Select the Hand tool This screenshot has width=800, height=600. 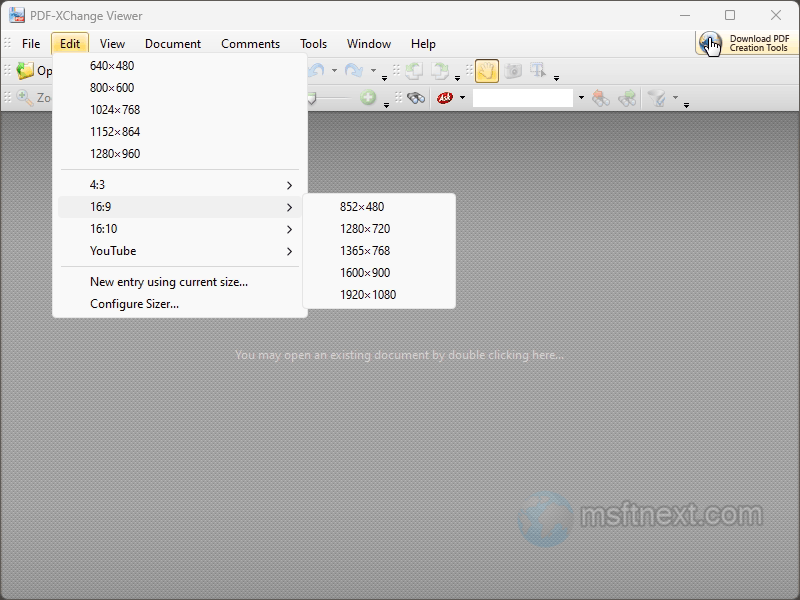[487, 70]
